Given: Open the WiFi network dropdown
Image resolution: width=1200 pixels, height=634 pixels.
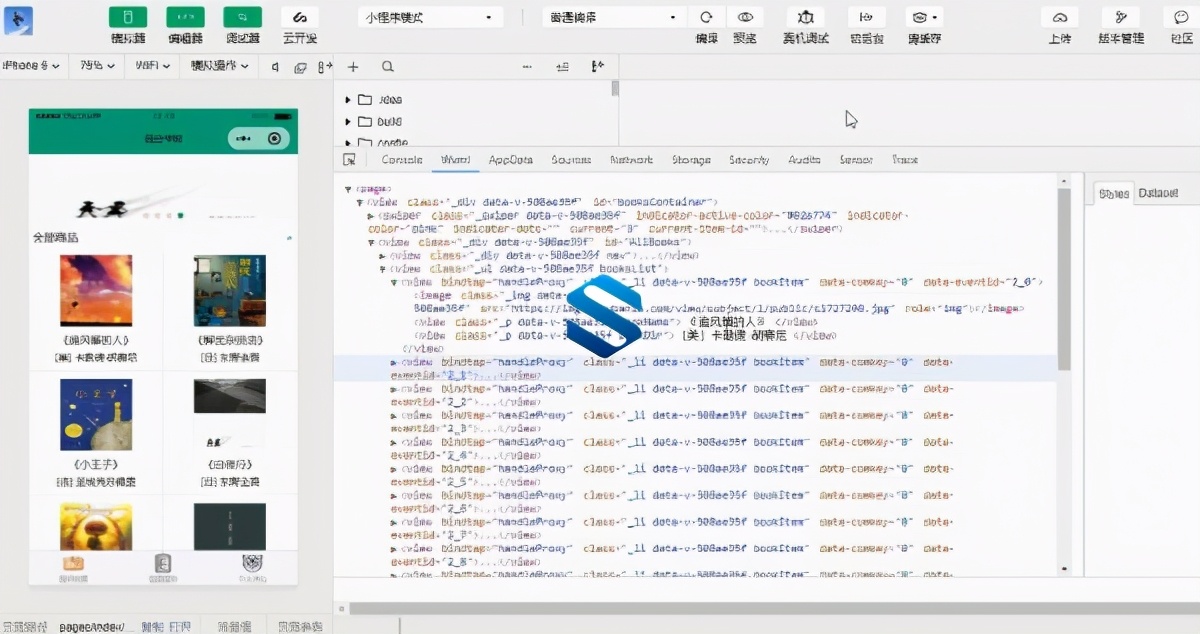Looking at the screenshot, I should pyautogui.click(x=151, y=66).
